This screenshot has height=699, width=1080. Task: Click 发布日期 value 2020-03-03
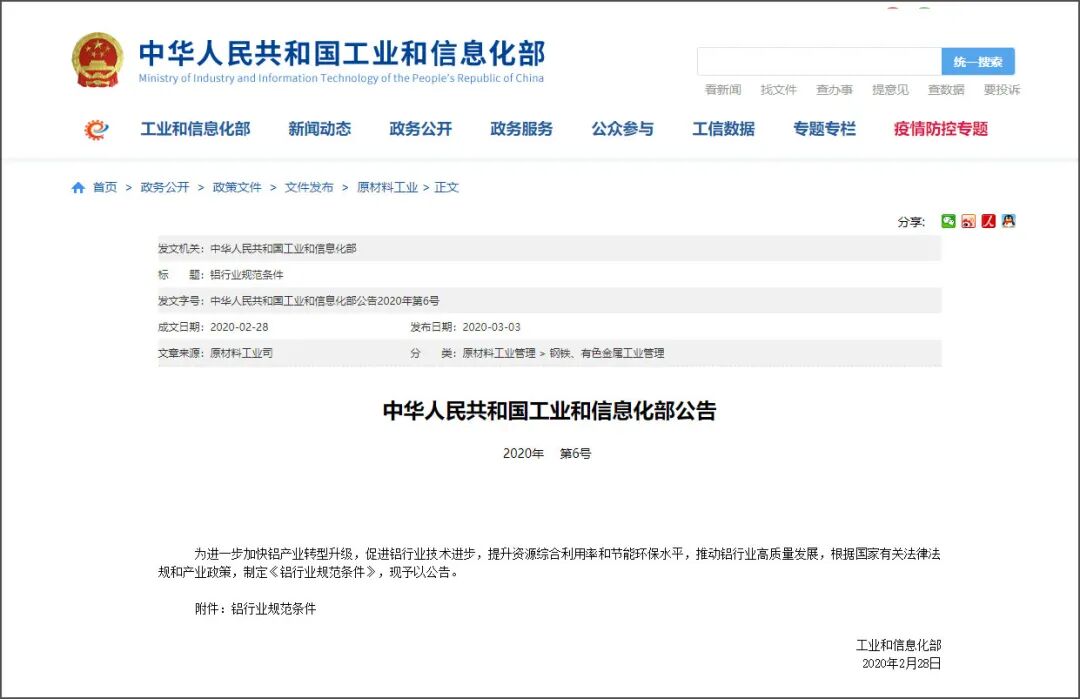coord(491,327)
